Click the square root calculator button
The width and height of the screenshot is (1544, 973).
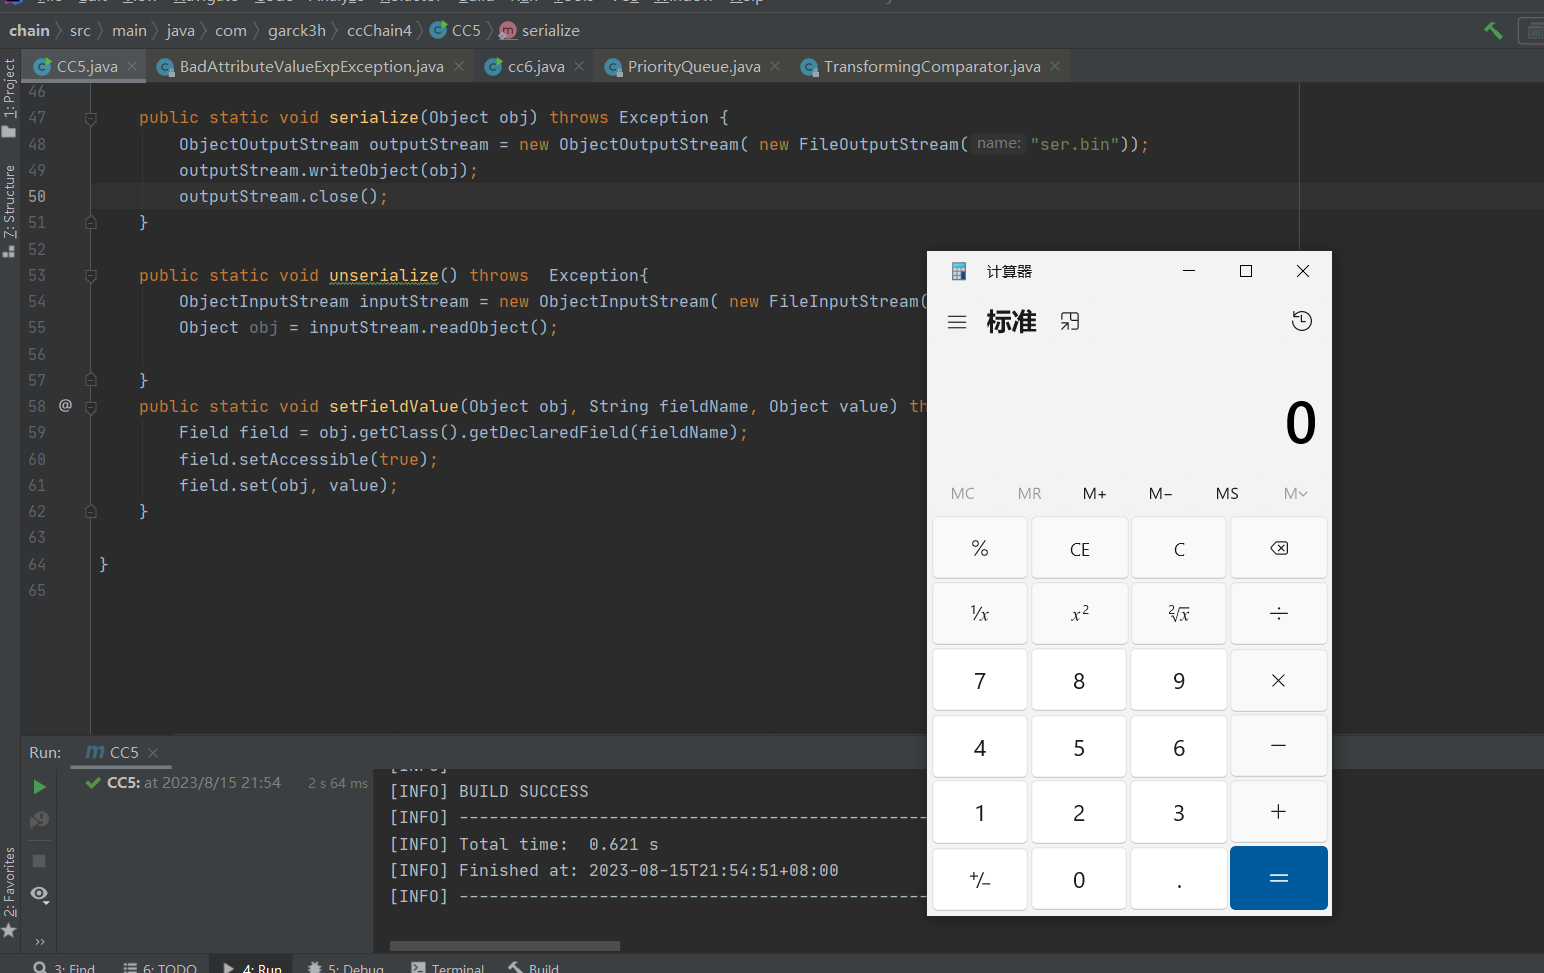click(1178, 614)
